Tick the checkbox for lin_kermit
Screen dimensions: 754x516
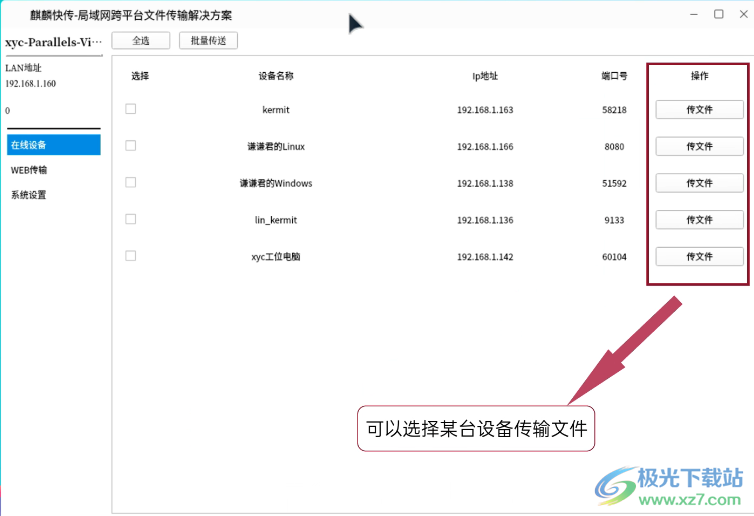click(130, 219)
